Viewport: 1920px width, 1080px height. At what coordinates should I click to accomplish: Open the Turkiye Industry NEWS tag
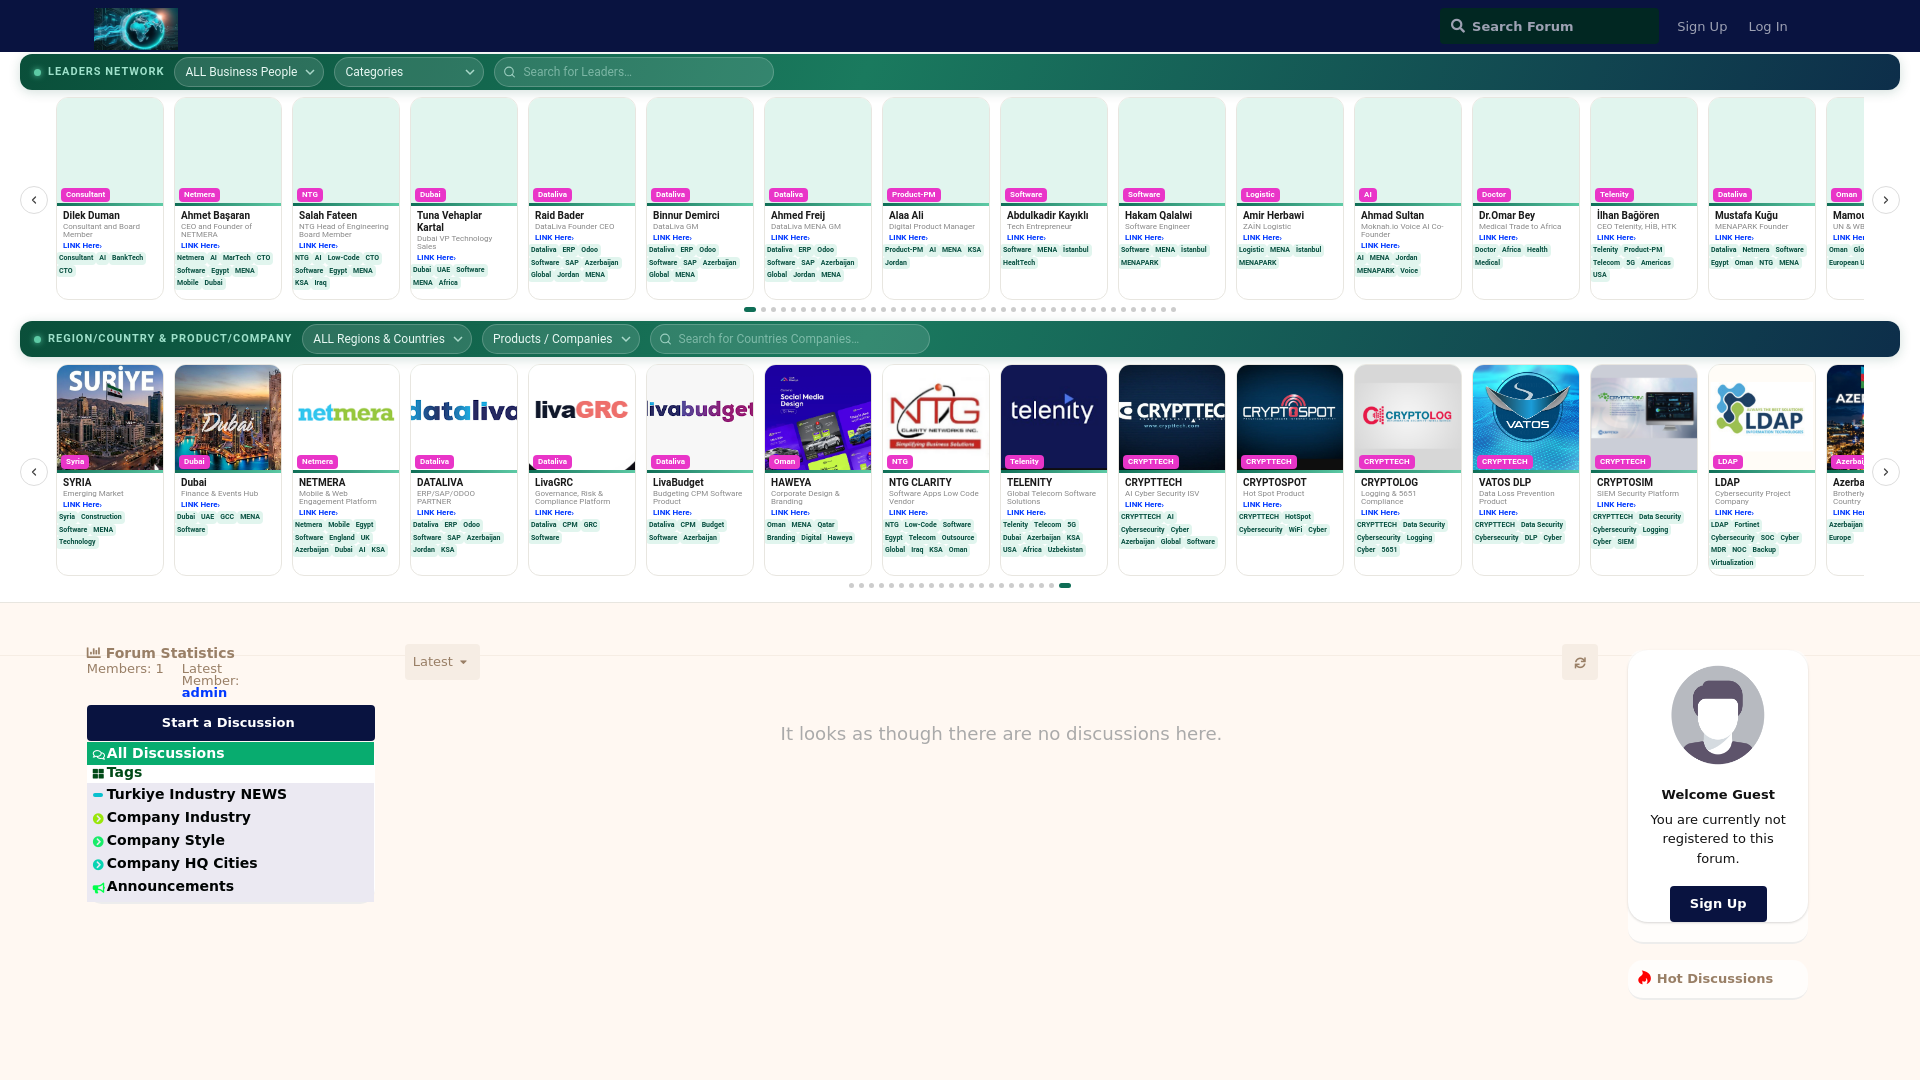click(x=230, y=794)
